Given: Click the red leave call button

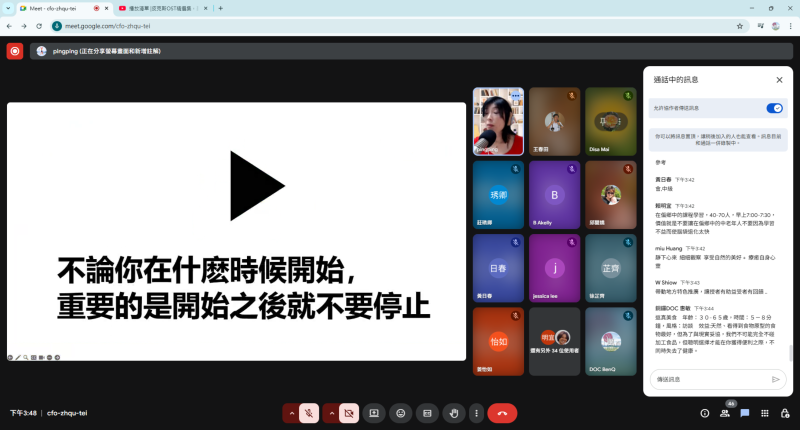Looking at the screenshot, I should 502,413.
